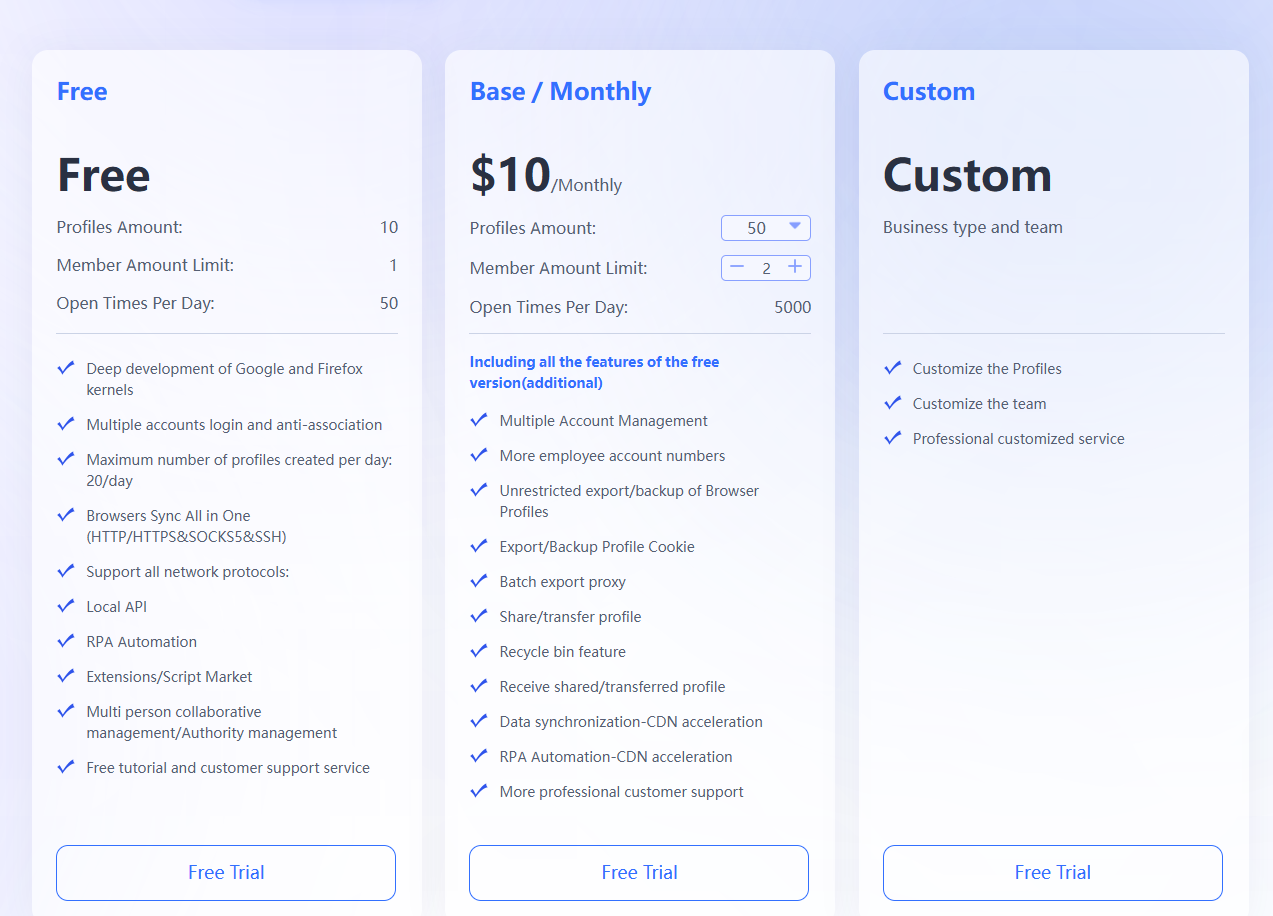Click the checkmark beside Customize the team
This screenshot has width=1273, height=916.
[x=892, y=402]
